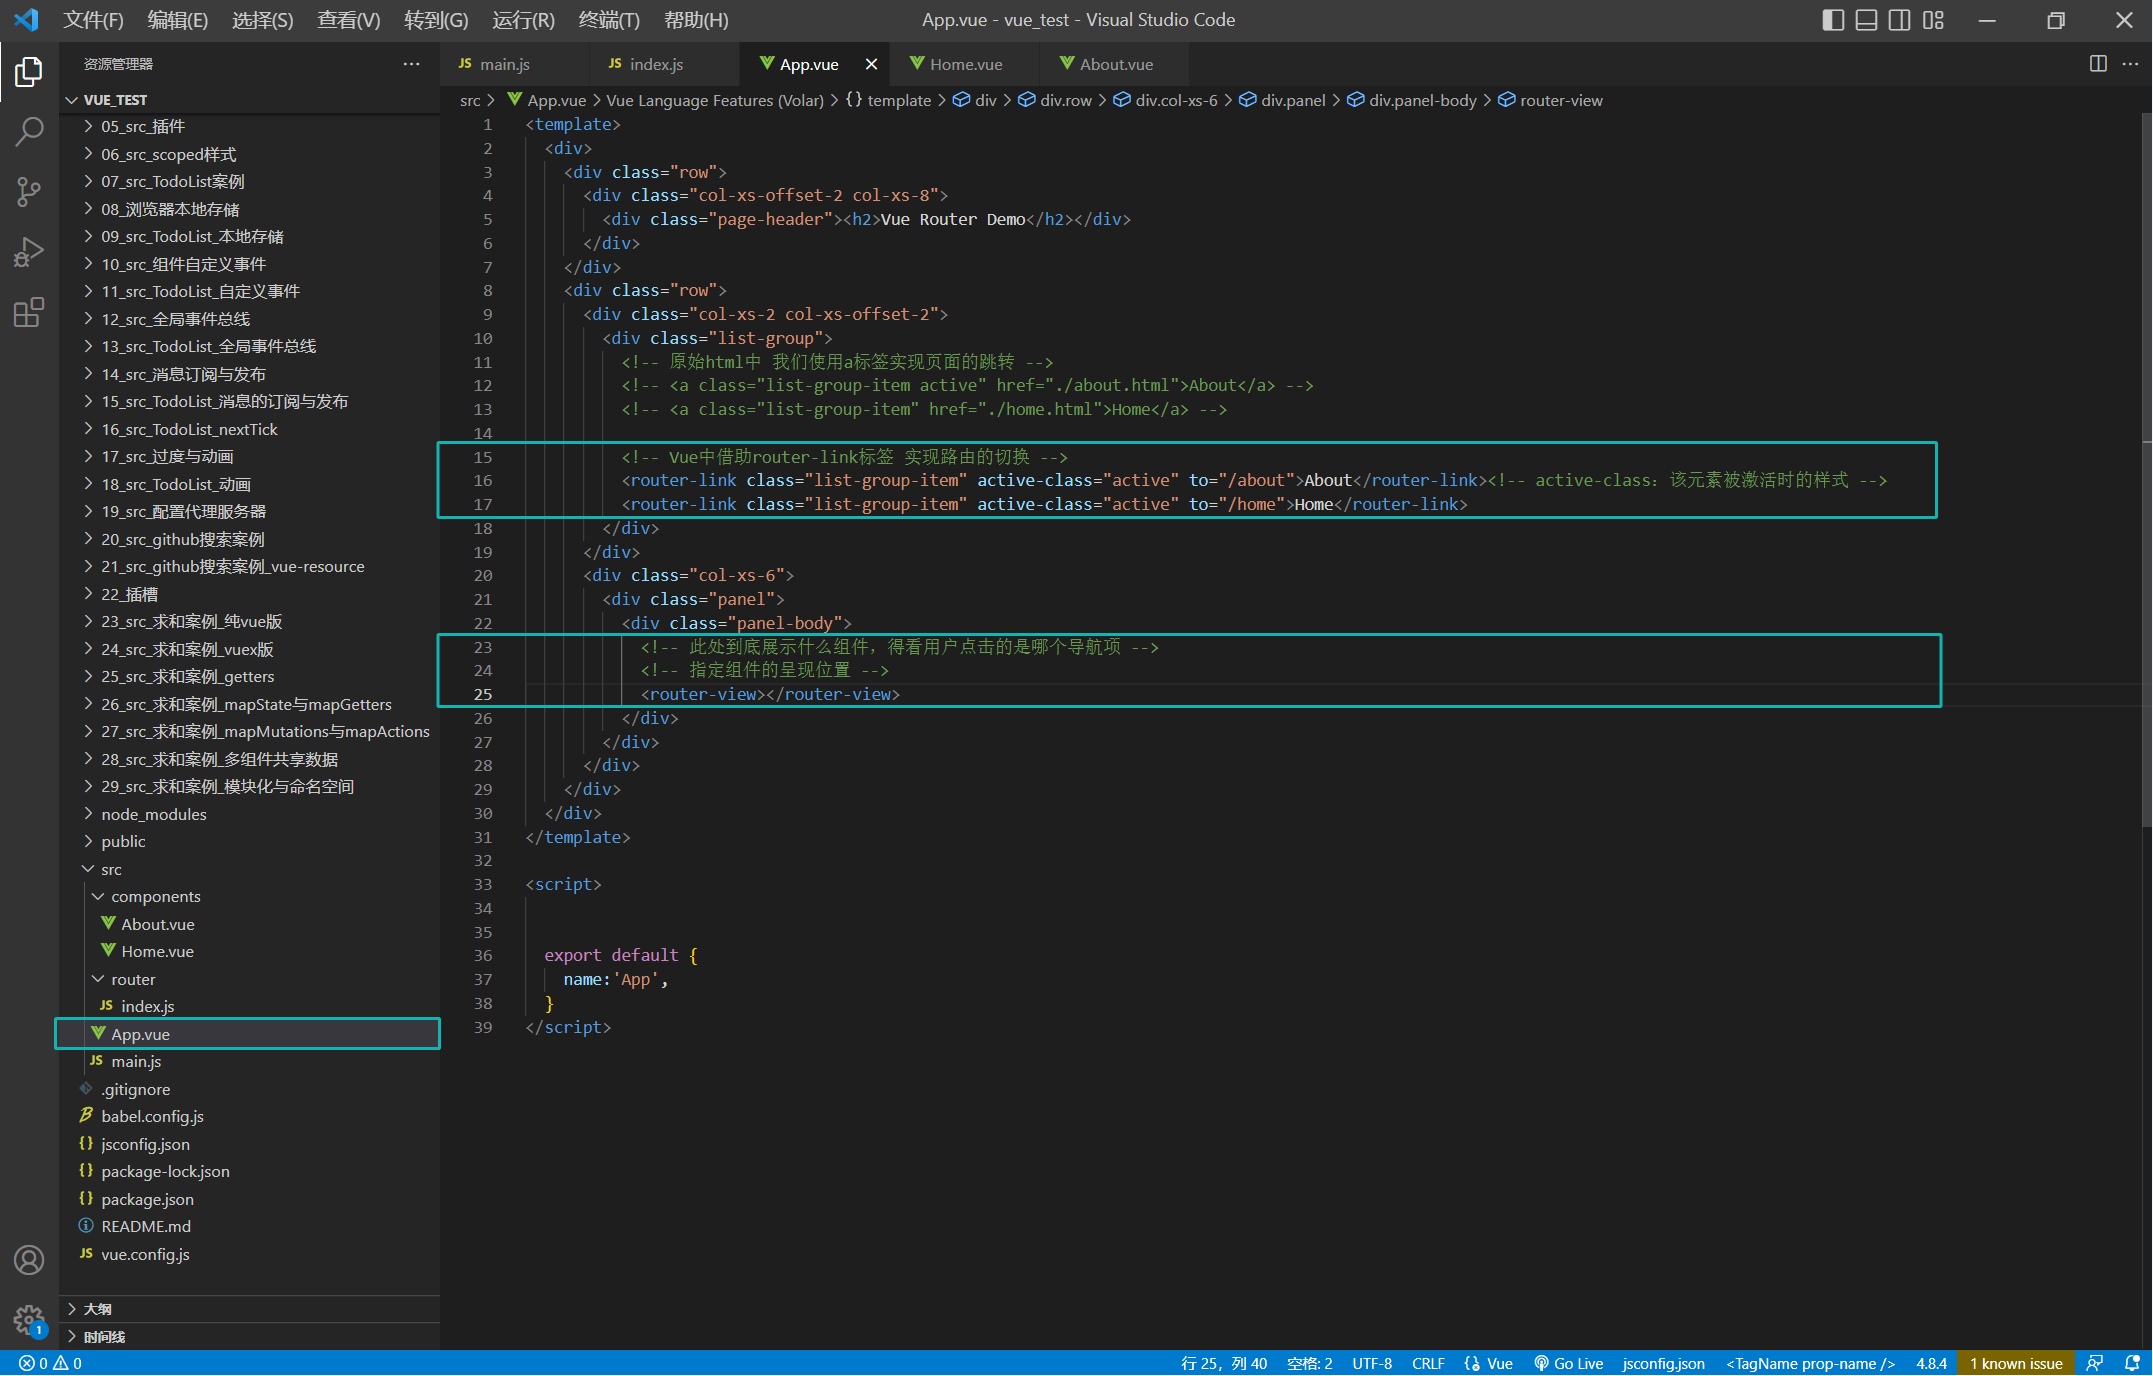Click TagName prop-name status item
This screenshot has width=2153, height=1376.
coord(1810,1363)
